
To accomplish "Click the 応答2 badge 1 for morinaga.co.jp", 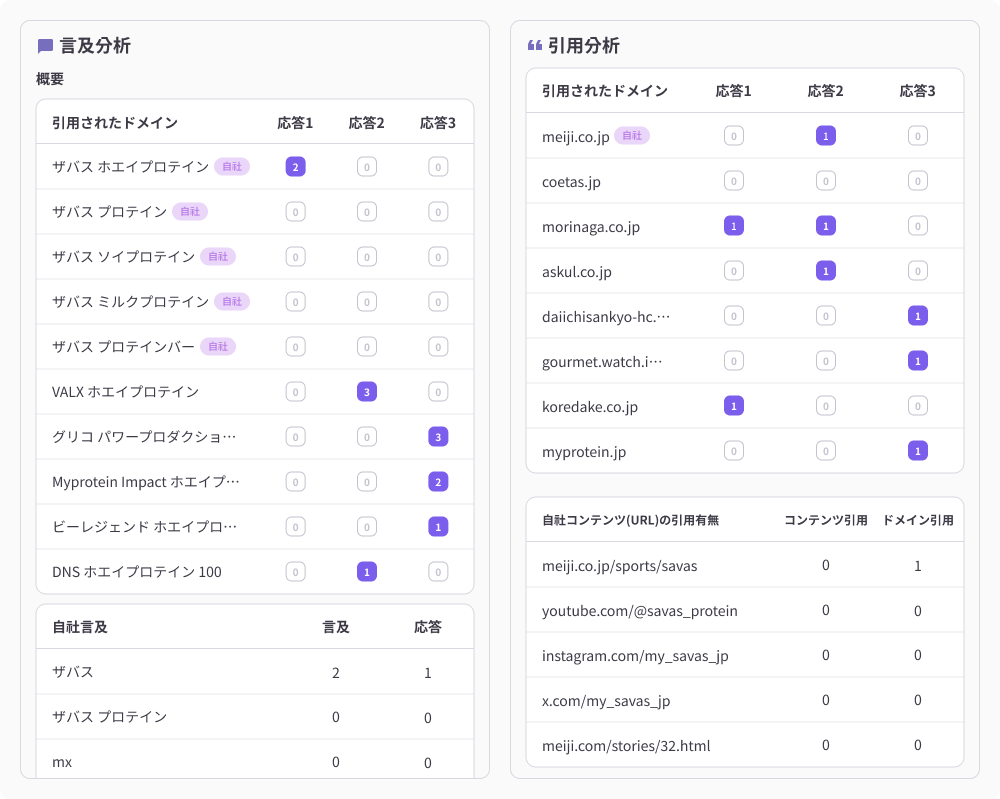I will pos(826,226).
